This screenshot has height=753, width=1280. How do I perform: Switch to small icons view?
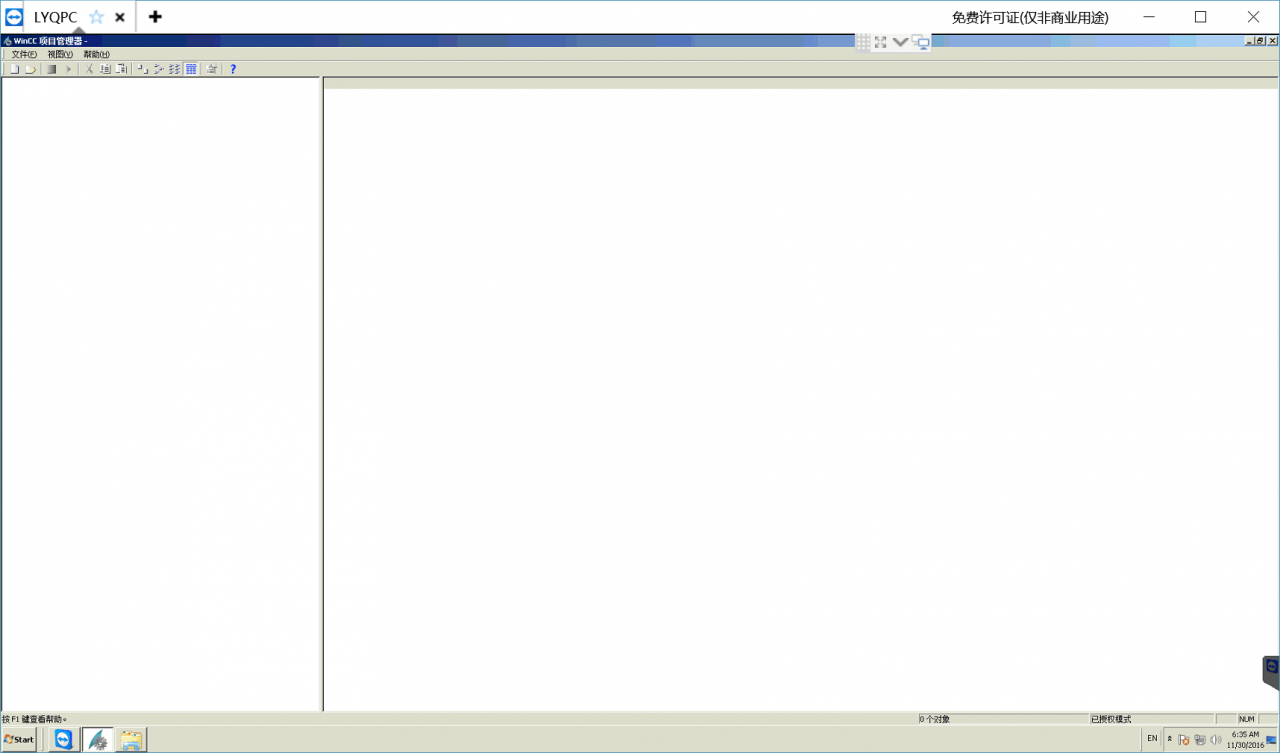158,69
